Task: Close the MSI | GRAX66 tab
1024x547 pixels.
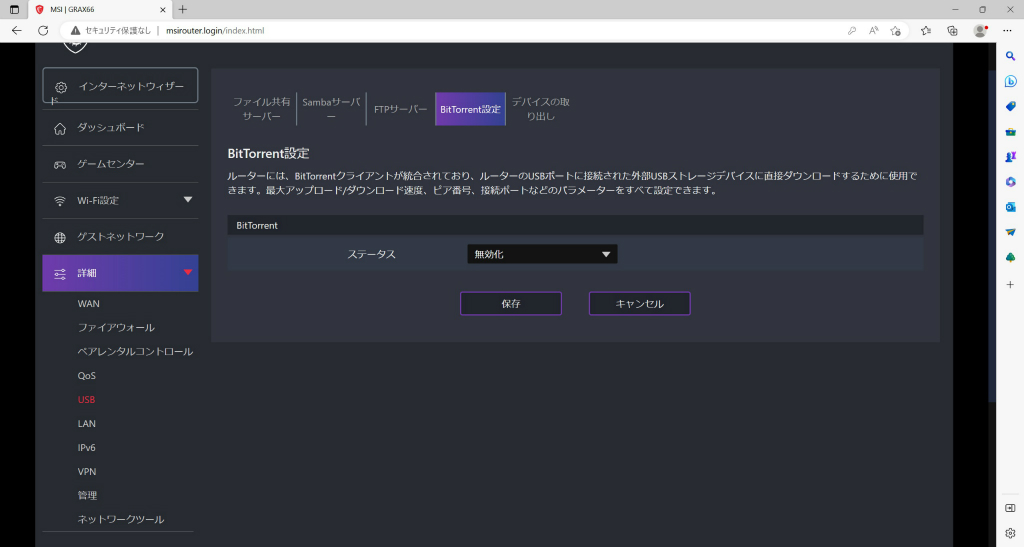Action: 163,10
